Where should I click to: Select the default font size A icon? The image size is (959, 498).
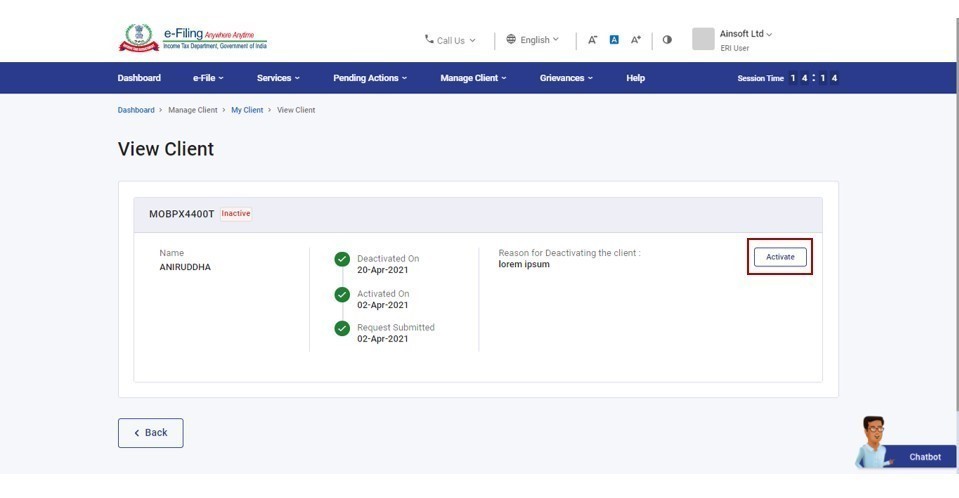[614, 40]
